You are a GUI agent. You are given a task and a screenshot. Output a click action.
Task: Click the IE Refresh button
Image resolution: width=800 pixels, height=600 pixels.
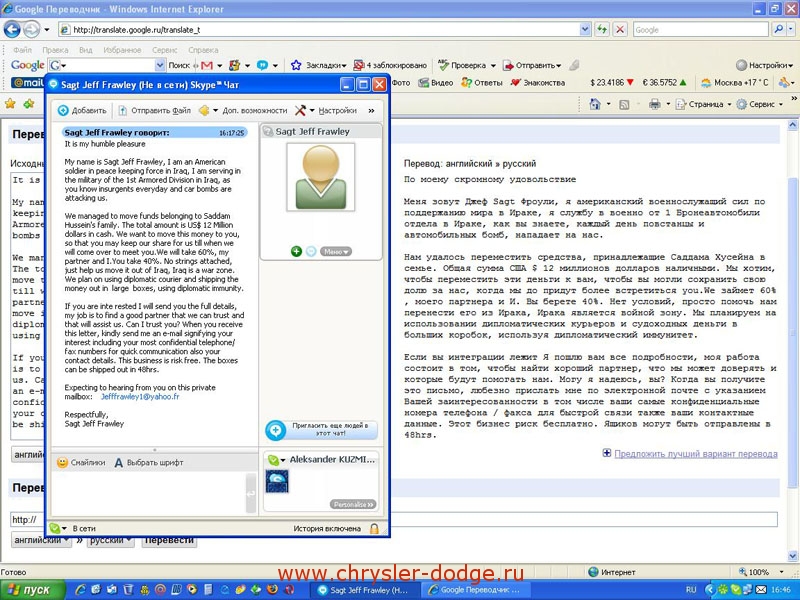(x=603, y=30)
